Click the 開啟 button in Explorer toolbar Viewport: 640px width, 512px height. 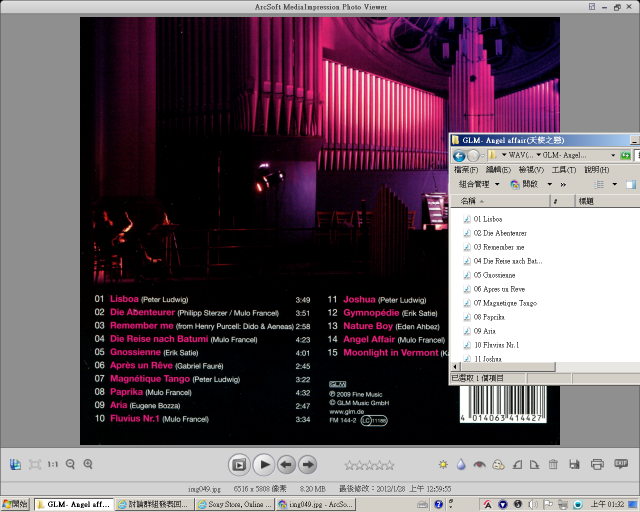pos(524,184)
